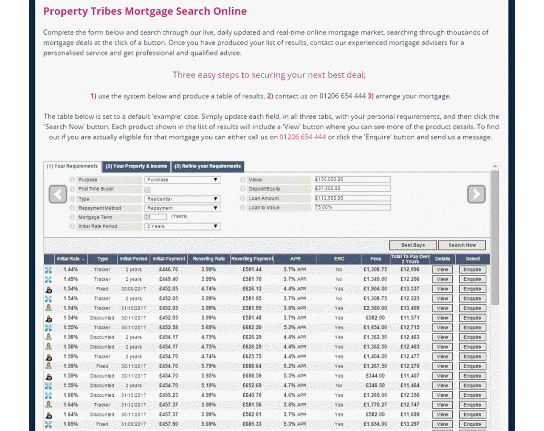Click the results panel vertical scrollbar thumb
This screenshot has width=544, height=431.
495,238
